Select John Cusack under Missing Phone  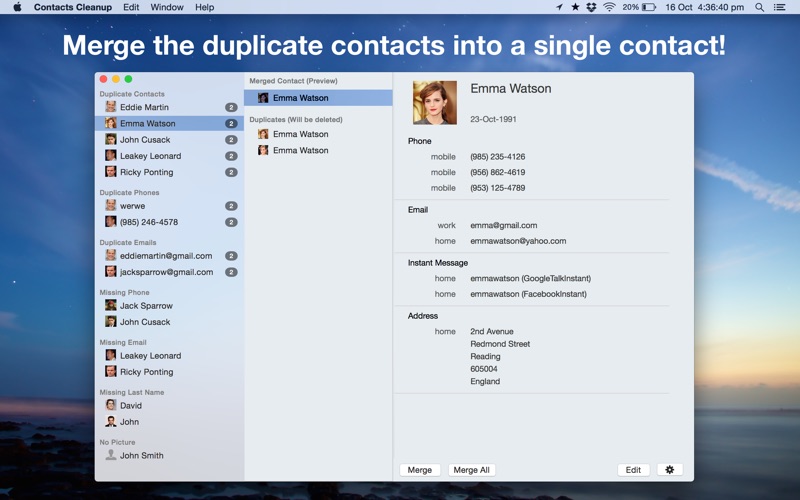169,322
